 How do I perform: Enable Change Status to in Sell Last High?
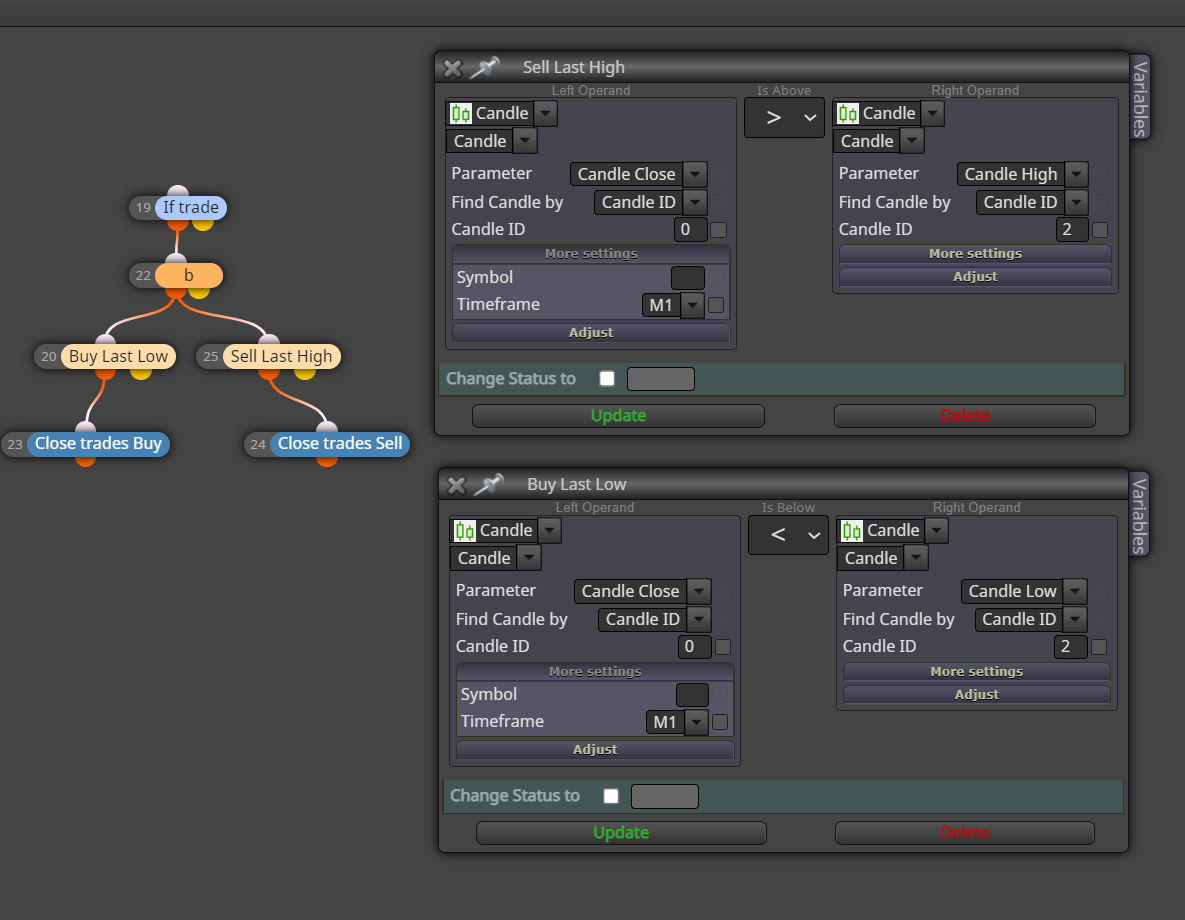pos(607,379)
